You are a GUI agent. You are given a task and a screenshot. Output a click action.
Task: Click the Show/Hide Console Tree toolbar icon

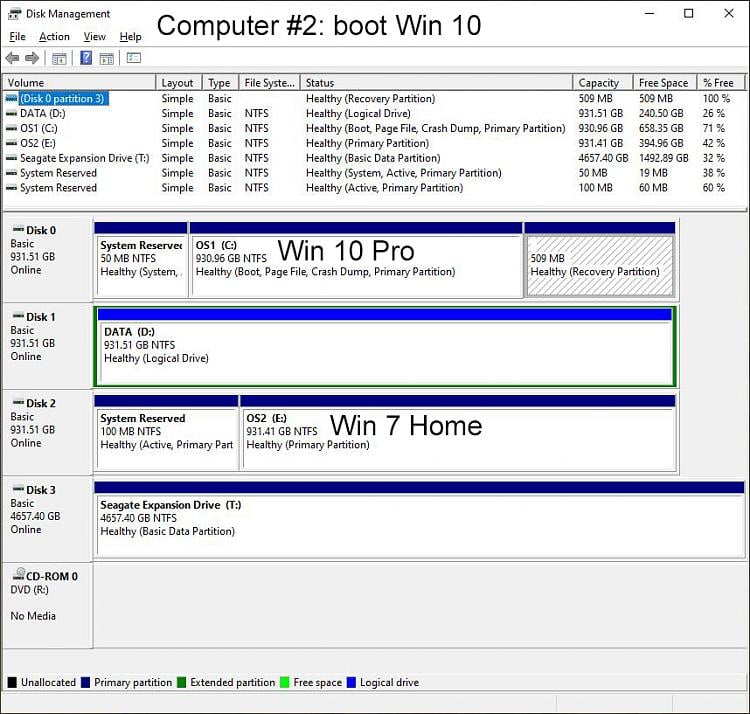(x=59, y=59)
